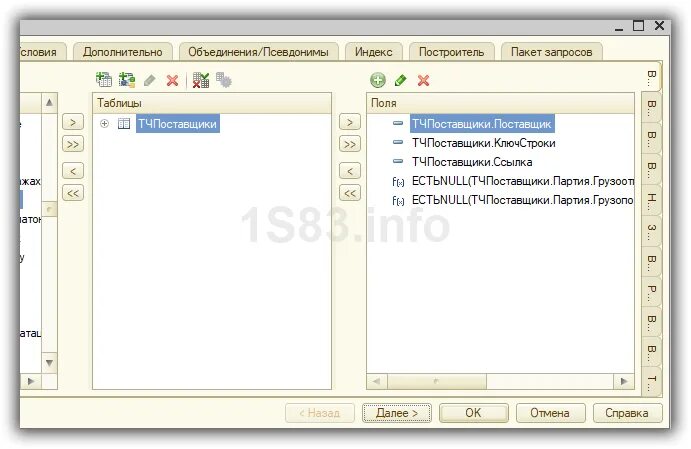Minimize the query builder window
The height and width of the screenshot is (449, 691).
(x=619, y=27)
